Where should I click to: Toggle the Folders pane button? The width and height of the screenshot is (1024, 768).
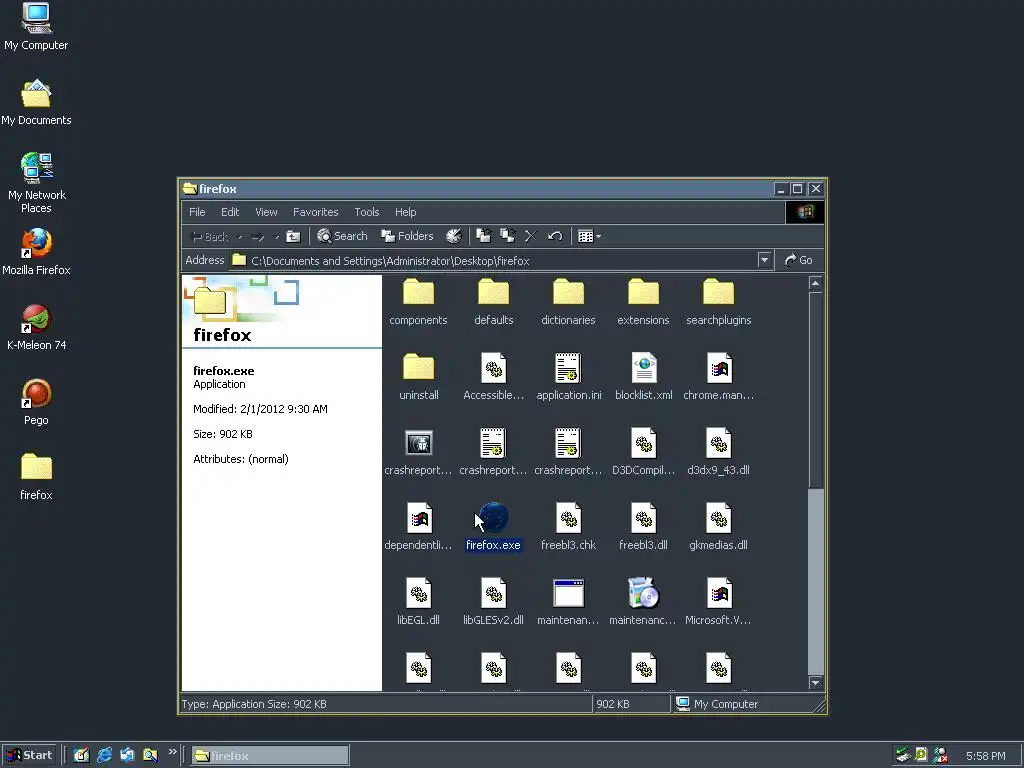click(x=408, y=236)
